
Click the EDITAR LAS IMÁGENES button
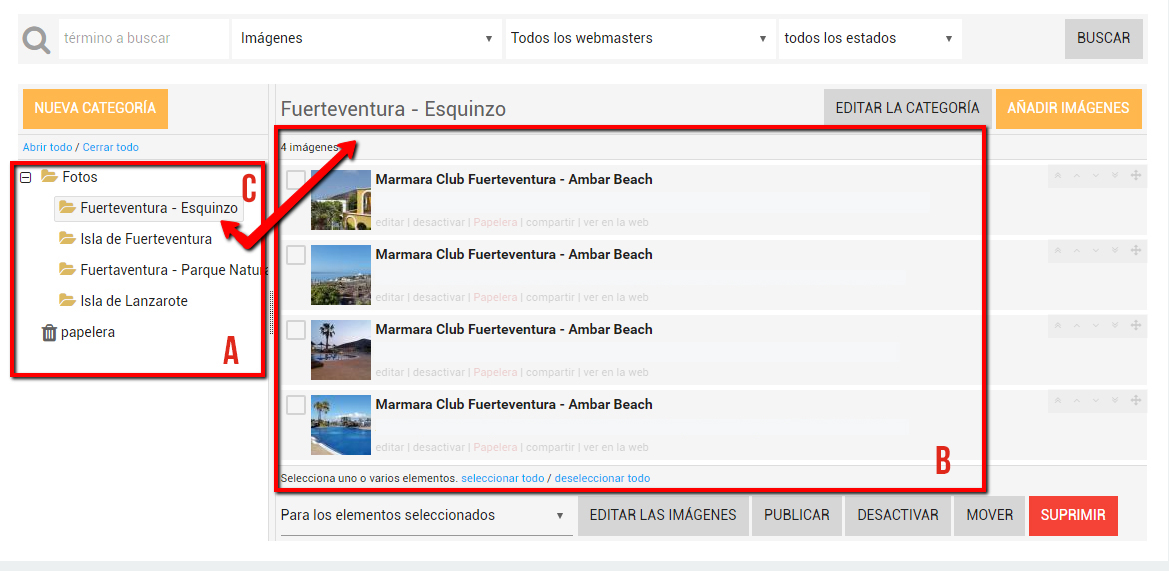tap(663, 516)
